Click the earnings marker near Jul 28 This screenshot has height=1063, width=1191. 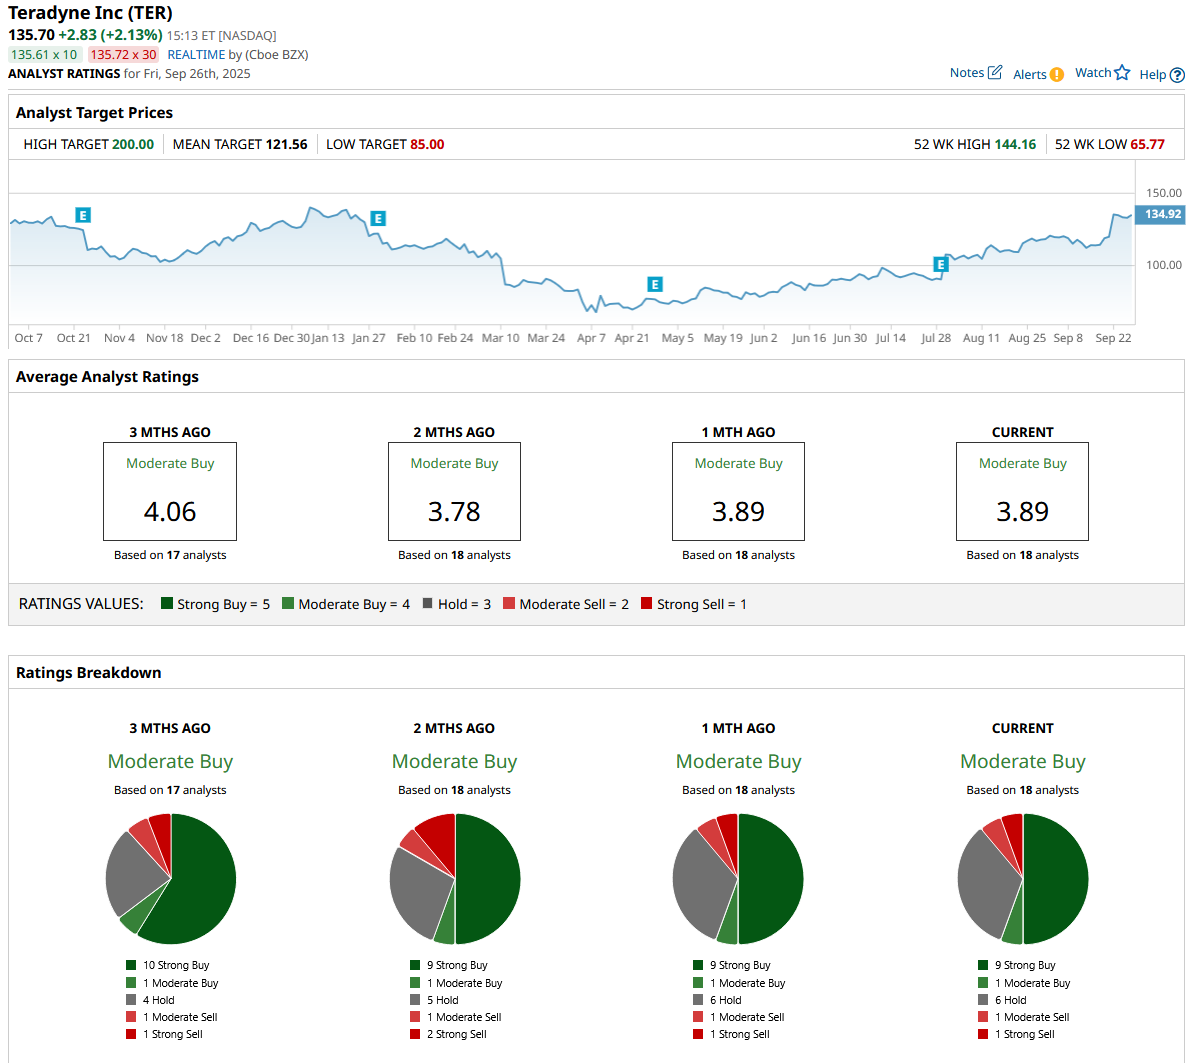[x=940, y=264]
